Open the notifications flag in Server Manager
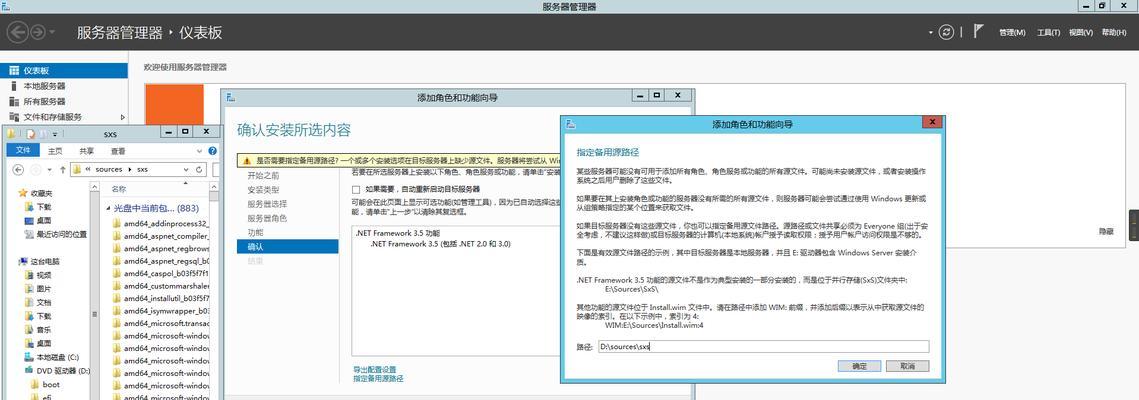The image size is (1139, 400). click(x=978, y=31)
